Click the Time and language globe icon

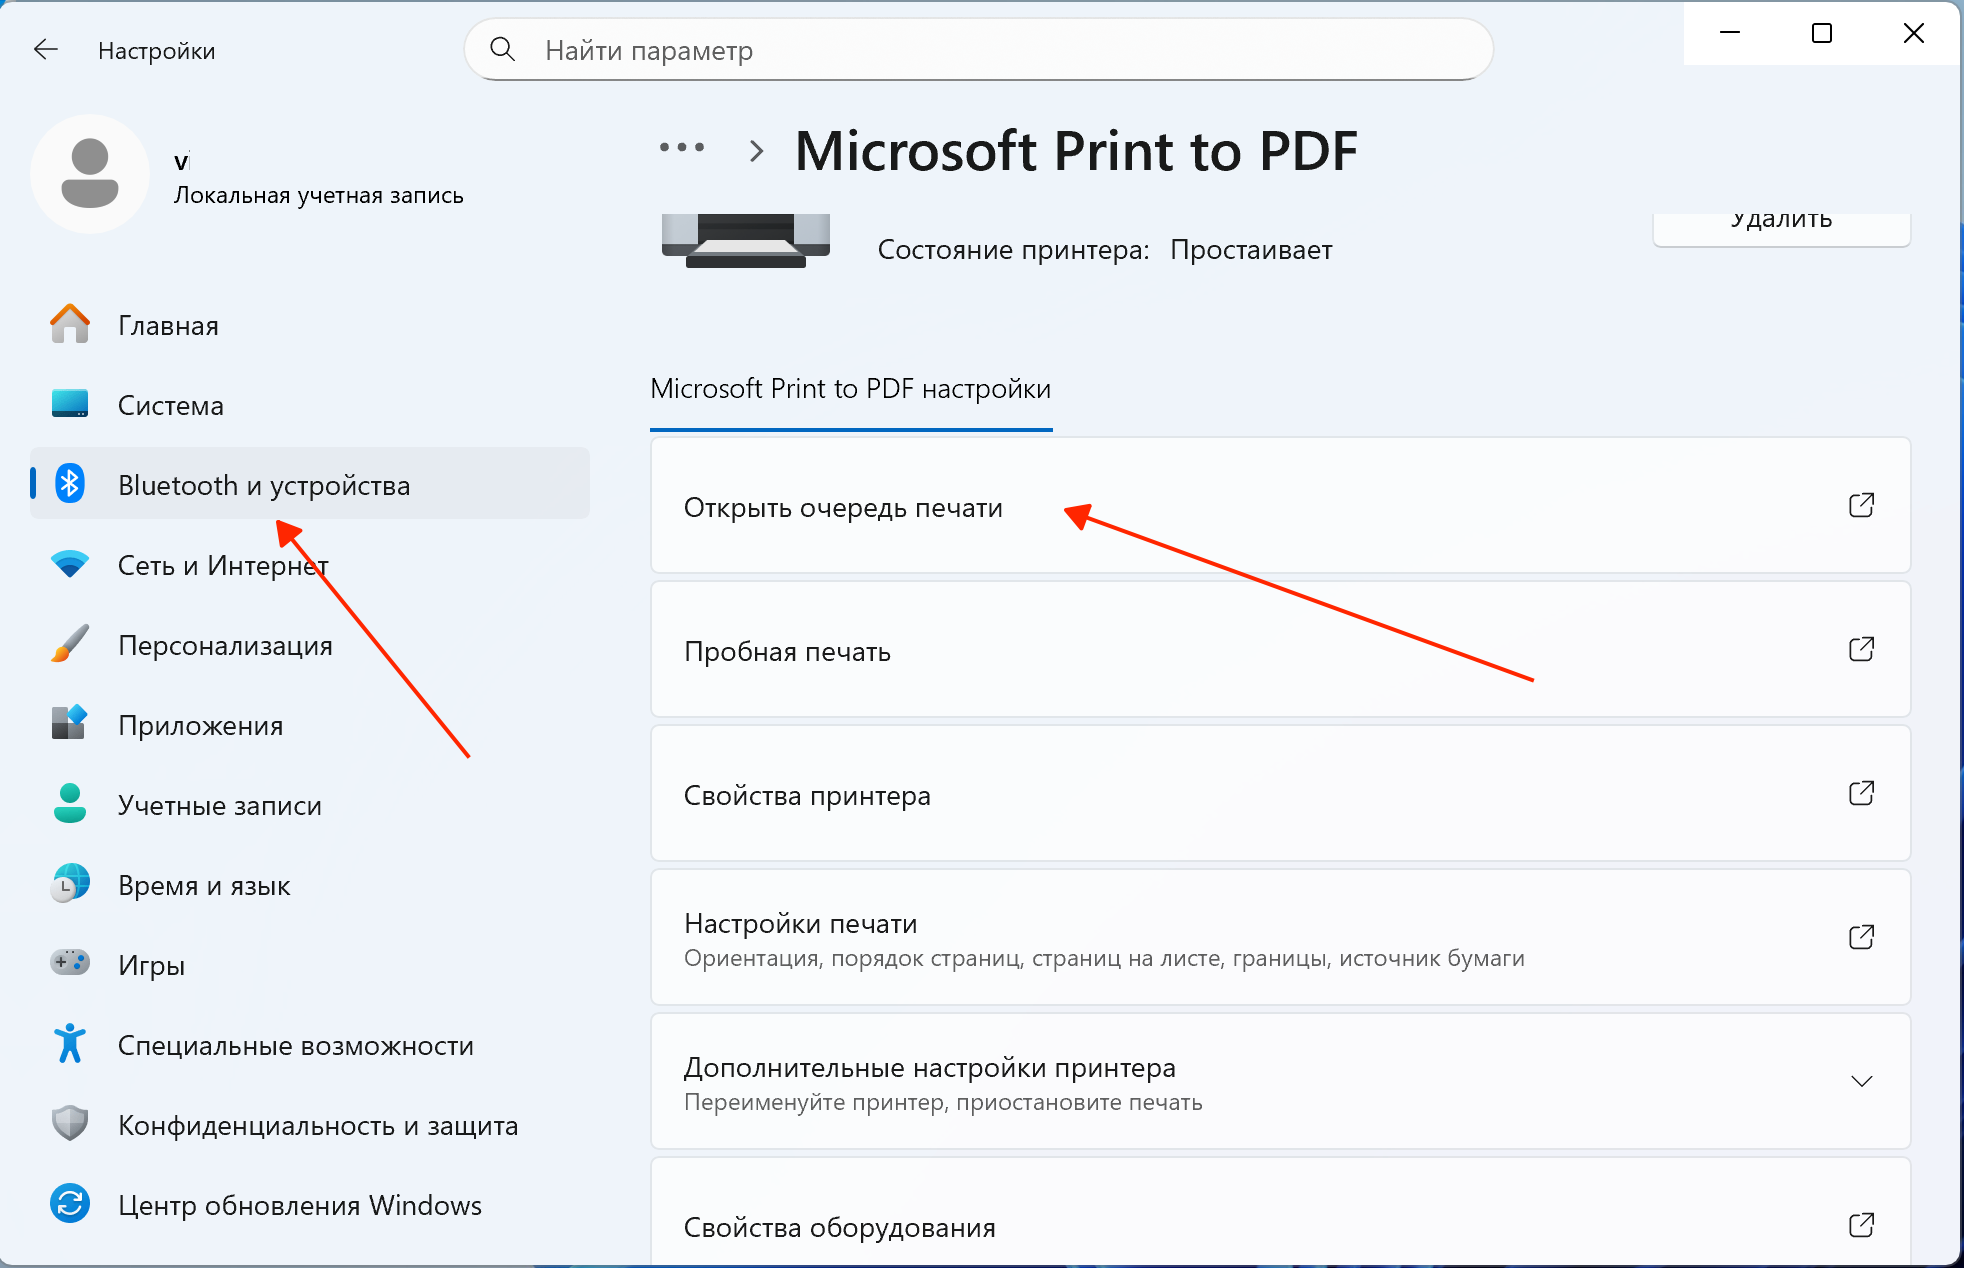[x=70, y=884]
